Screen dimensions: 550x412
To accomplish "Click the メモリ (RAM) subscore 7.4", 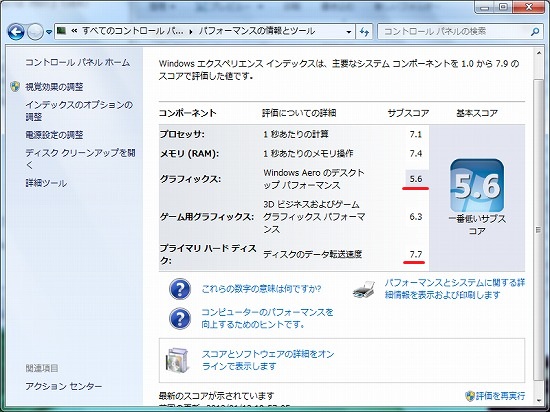I will click(416, 153).
